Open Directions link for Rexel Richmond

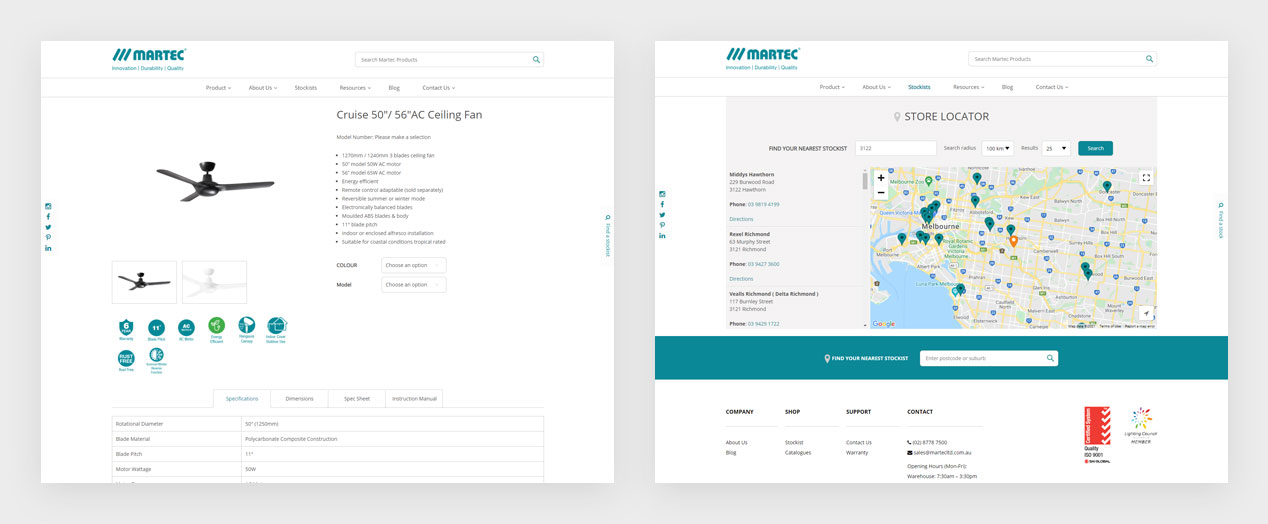[x=741, y=279]
